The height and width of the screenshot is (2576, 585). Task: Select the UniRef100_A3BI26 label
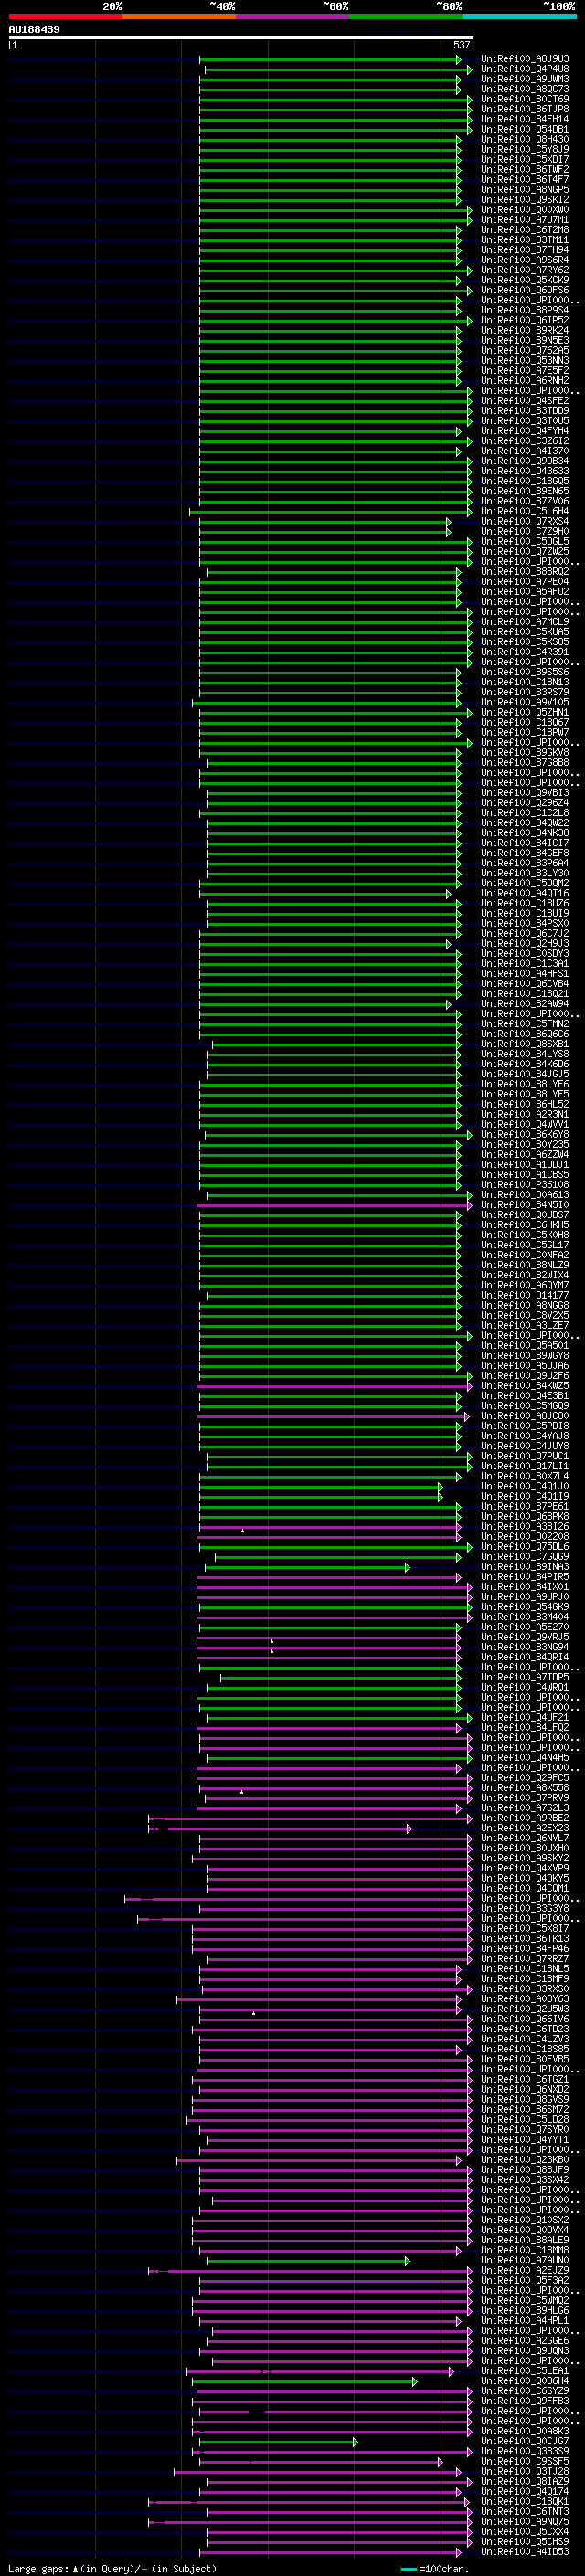[525, 1526]
